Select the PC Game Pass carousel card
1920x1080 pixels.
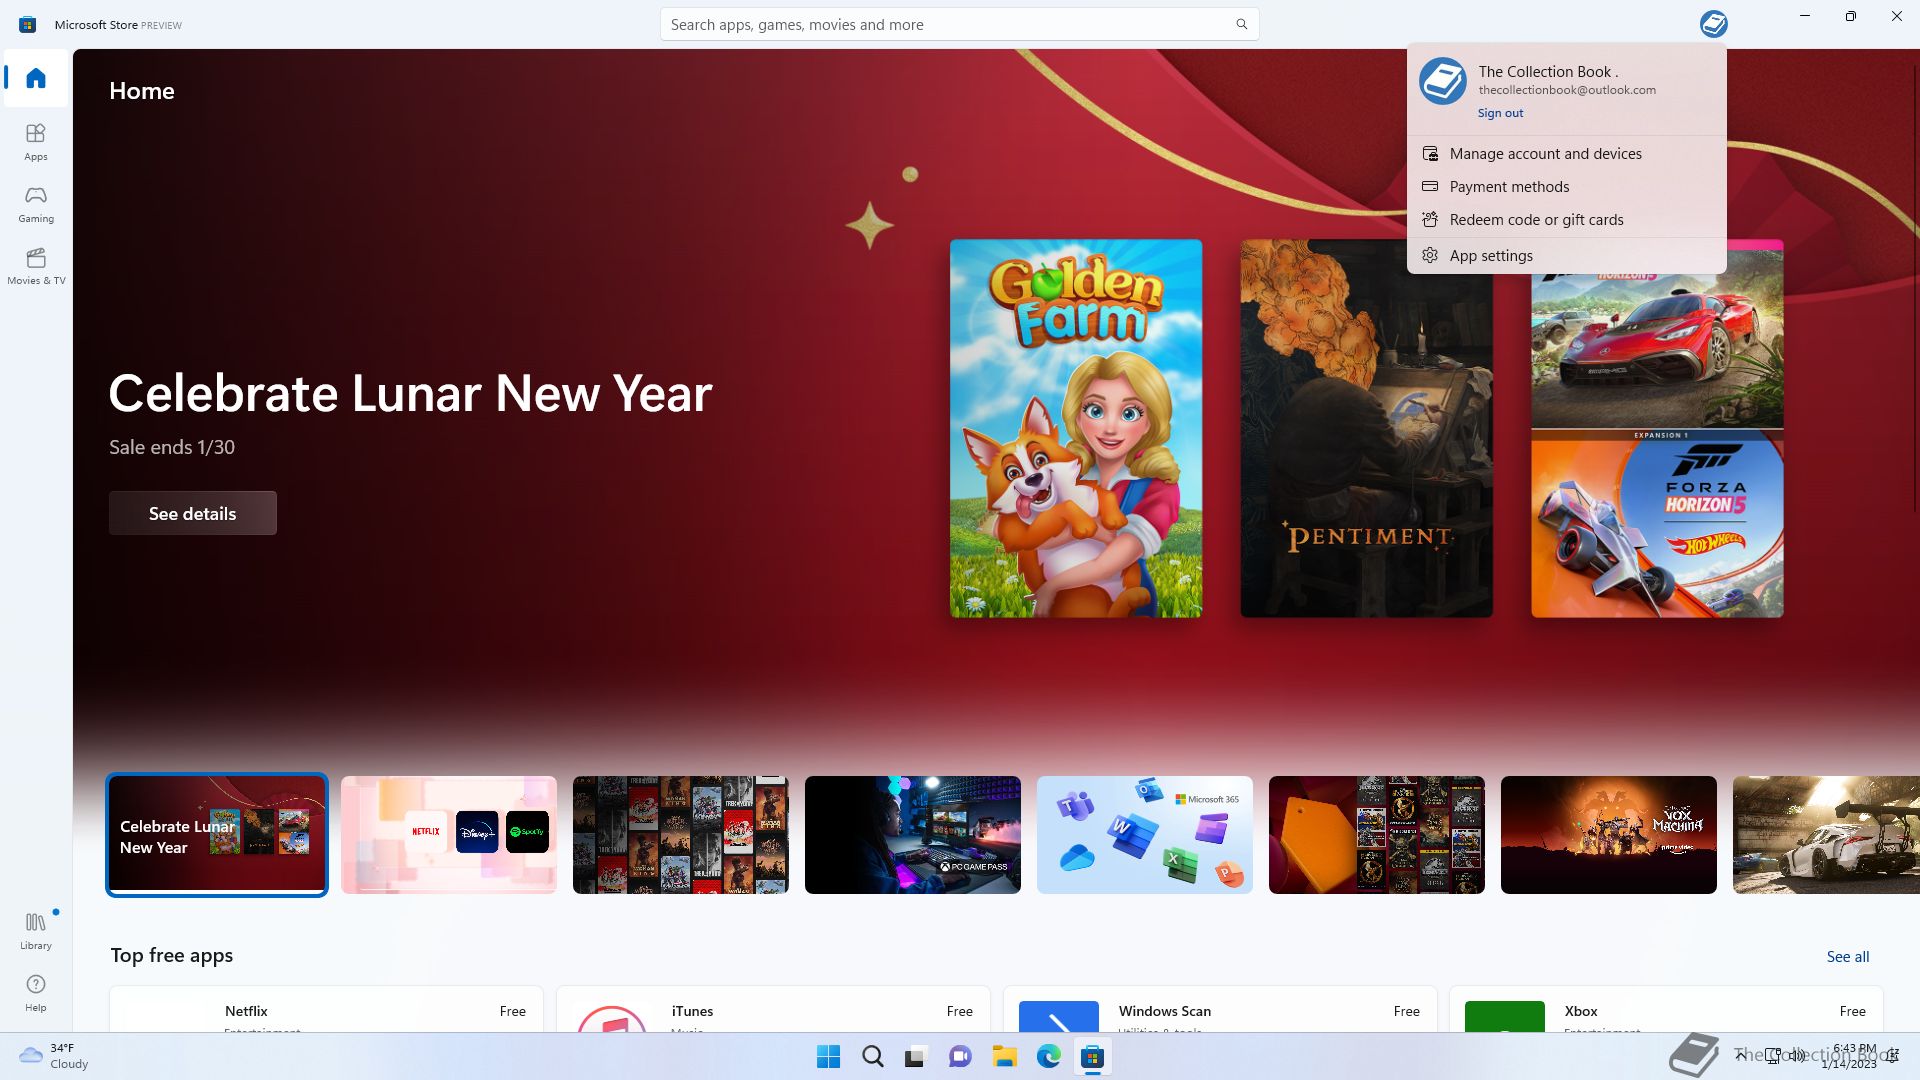913,835
